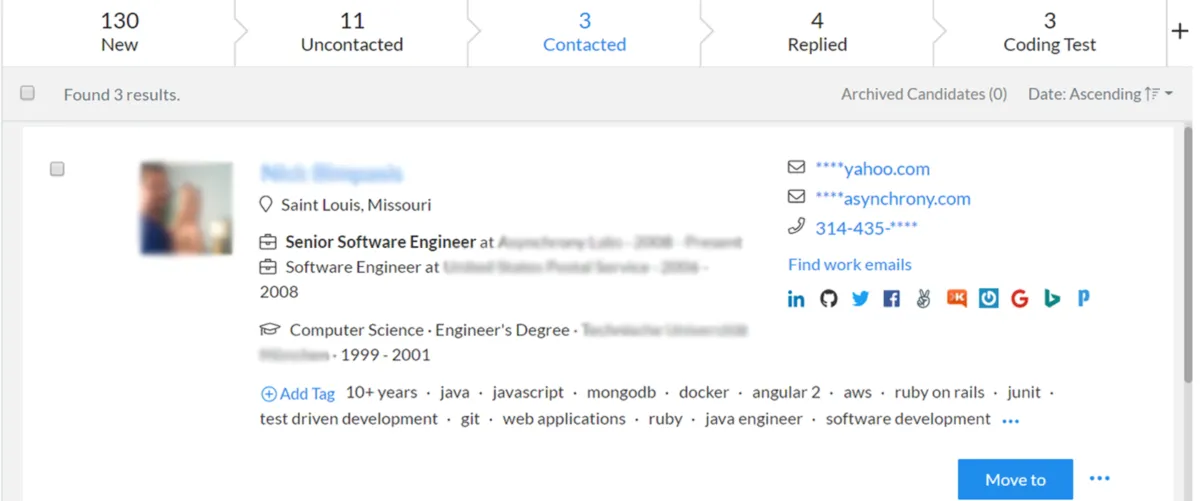Click the Twitter bird icon
This screenshot has height=501, width=1200.
pyautogui.click(x=860, y=299)
